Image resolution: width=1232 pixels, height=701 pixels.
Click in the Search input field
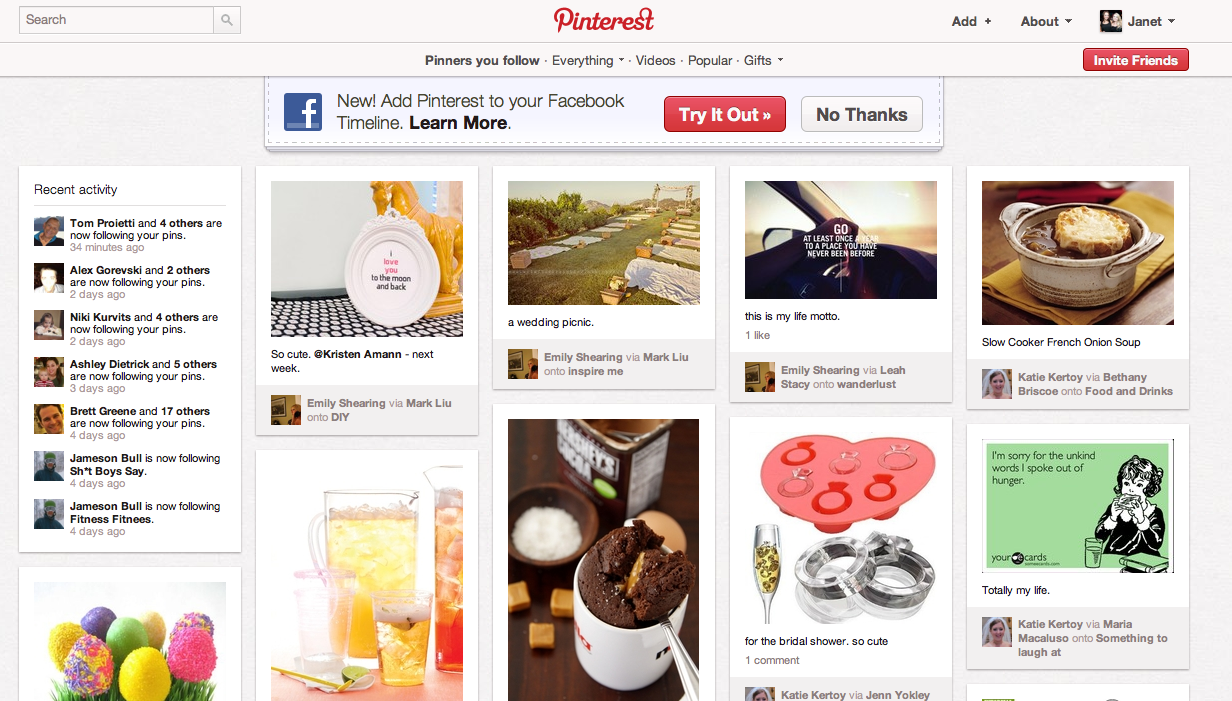[x=117, y=20]
